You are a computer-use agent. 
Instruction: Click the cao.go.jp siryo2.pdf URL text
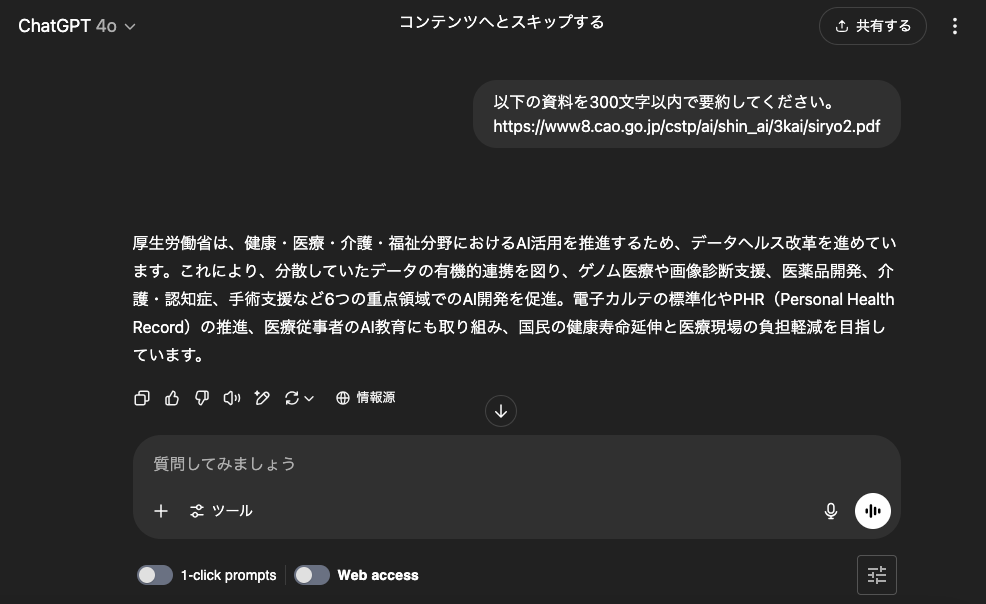[x=687, y=126]
